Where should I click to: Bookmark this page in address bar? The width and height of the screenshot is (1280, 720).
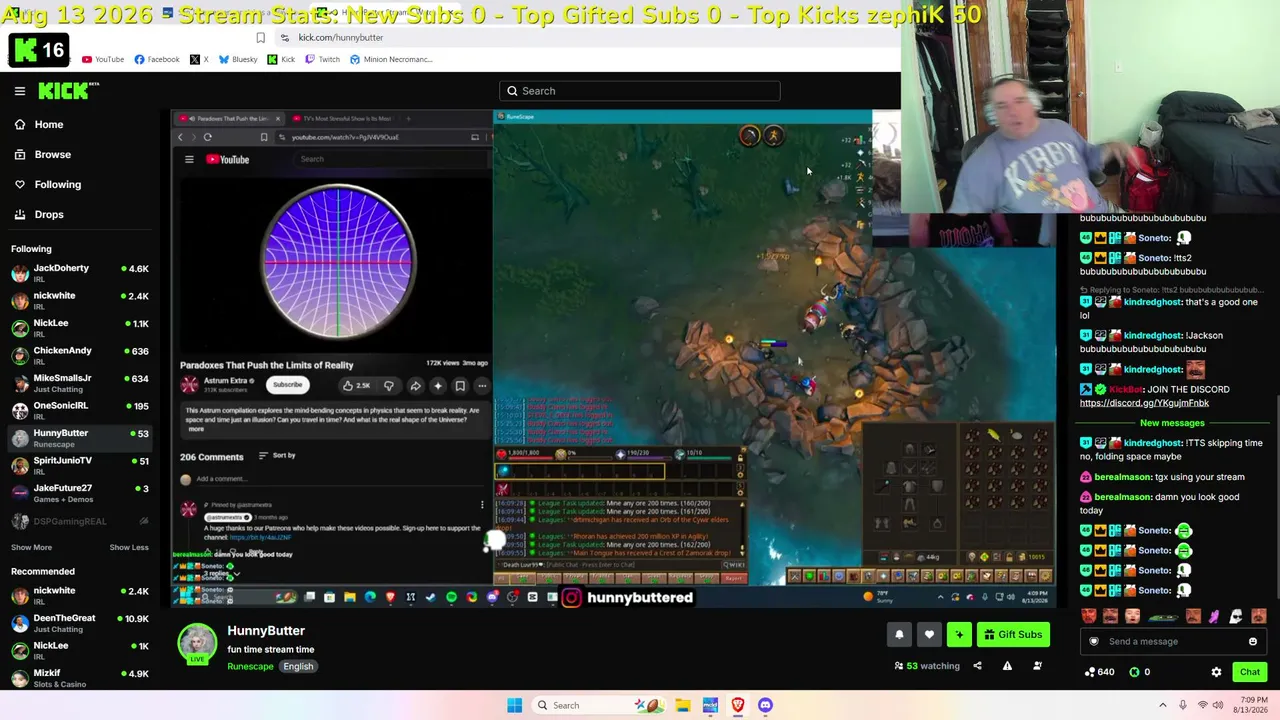261,38
